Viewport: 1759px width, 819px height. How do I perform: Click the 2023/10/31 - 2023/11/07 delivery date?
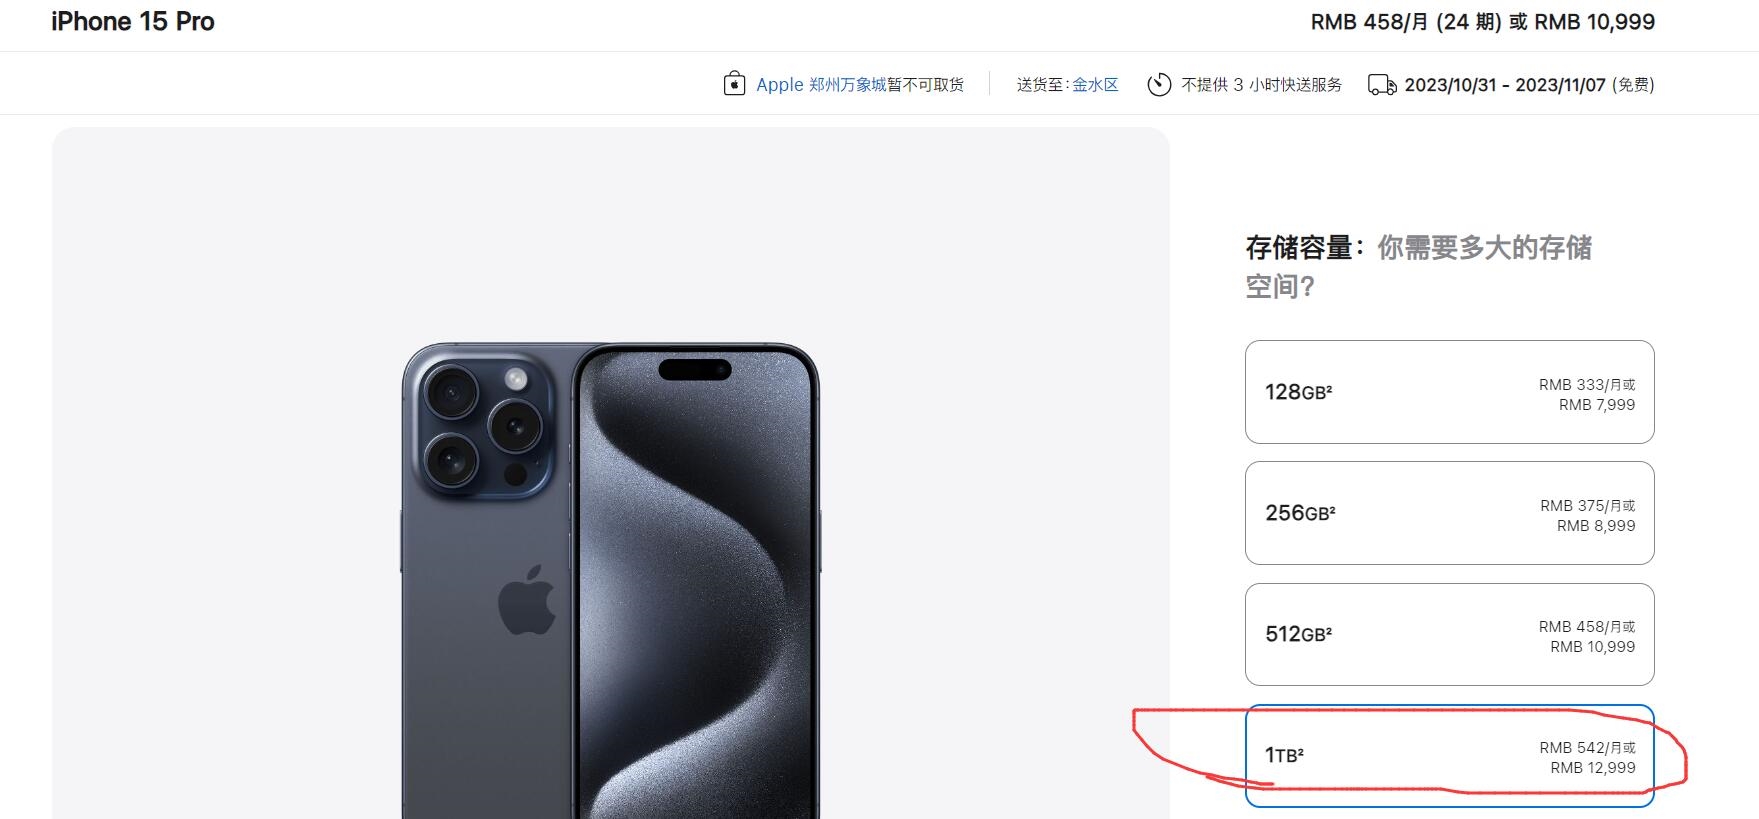[x=1504, y=85]
